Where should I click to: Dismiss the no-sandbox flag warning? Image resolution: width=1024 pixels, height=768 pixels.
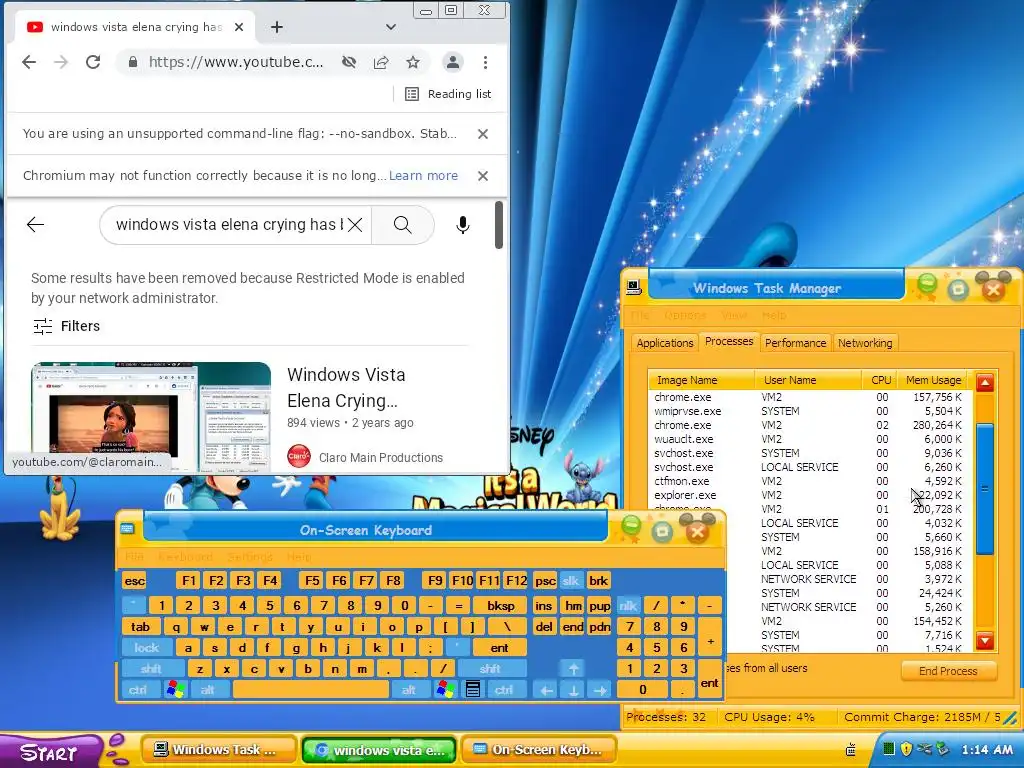483,134
